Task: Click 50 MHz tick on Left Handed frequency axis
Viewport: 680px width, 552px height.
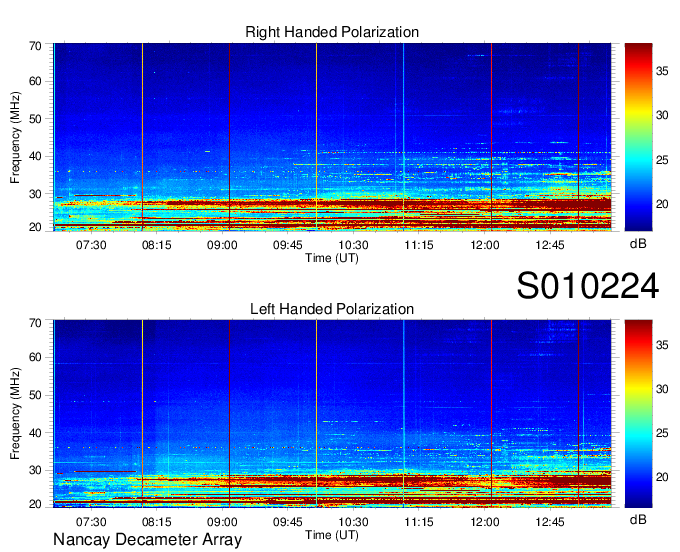Action: coord(35,395)
